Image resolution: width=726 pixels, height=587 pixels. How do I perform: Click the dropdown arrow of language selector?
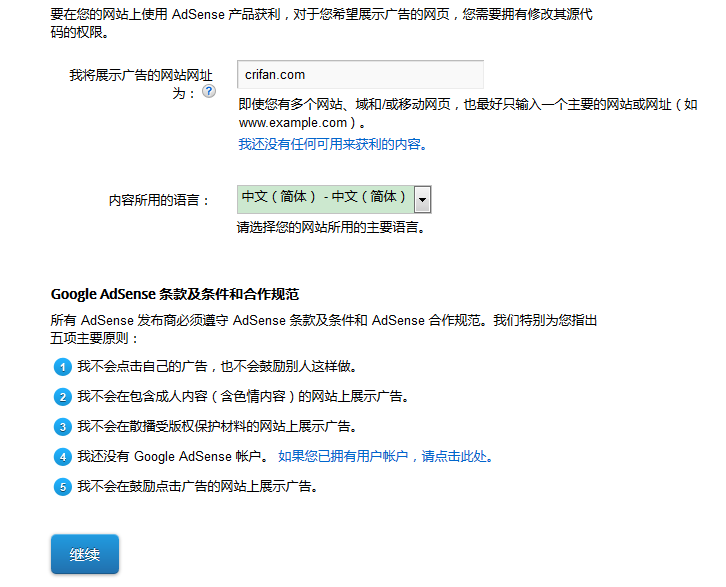422,200
